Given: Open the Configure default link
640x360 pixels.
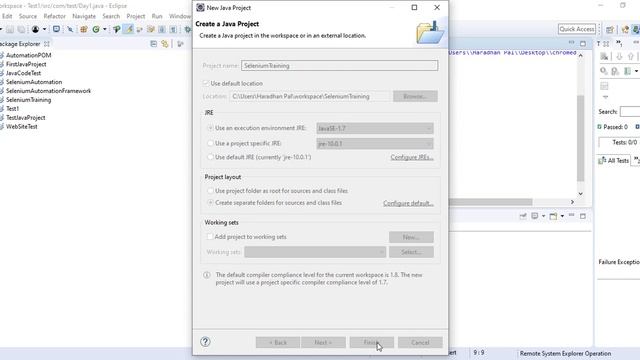Looking at the screenshot, I should pos(408,203).
